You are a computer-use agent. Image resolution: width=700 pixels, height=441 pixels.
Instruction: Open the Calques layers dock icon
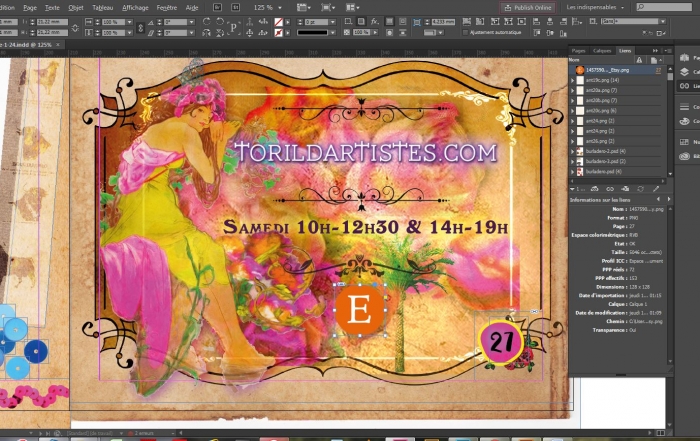click(684, 72)
